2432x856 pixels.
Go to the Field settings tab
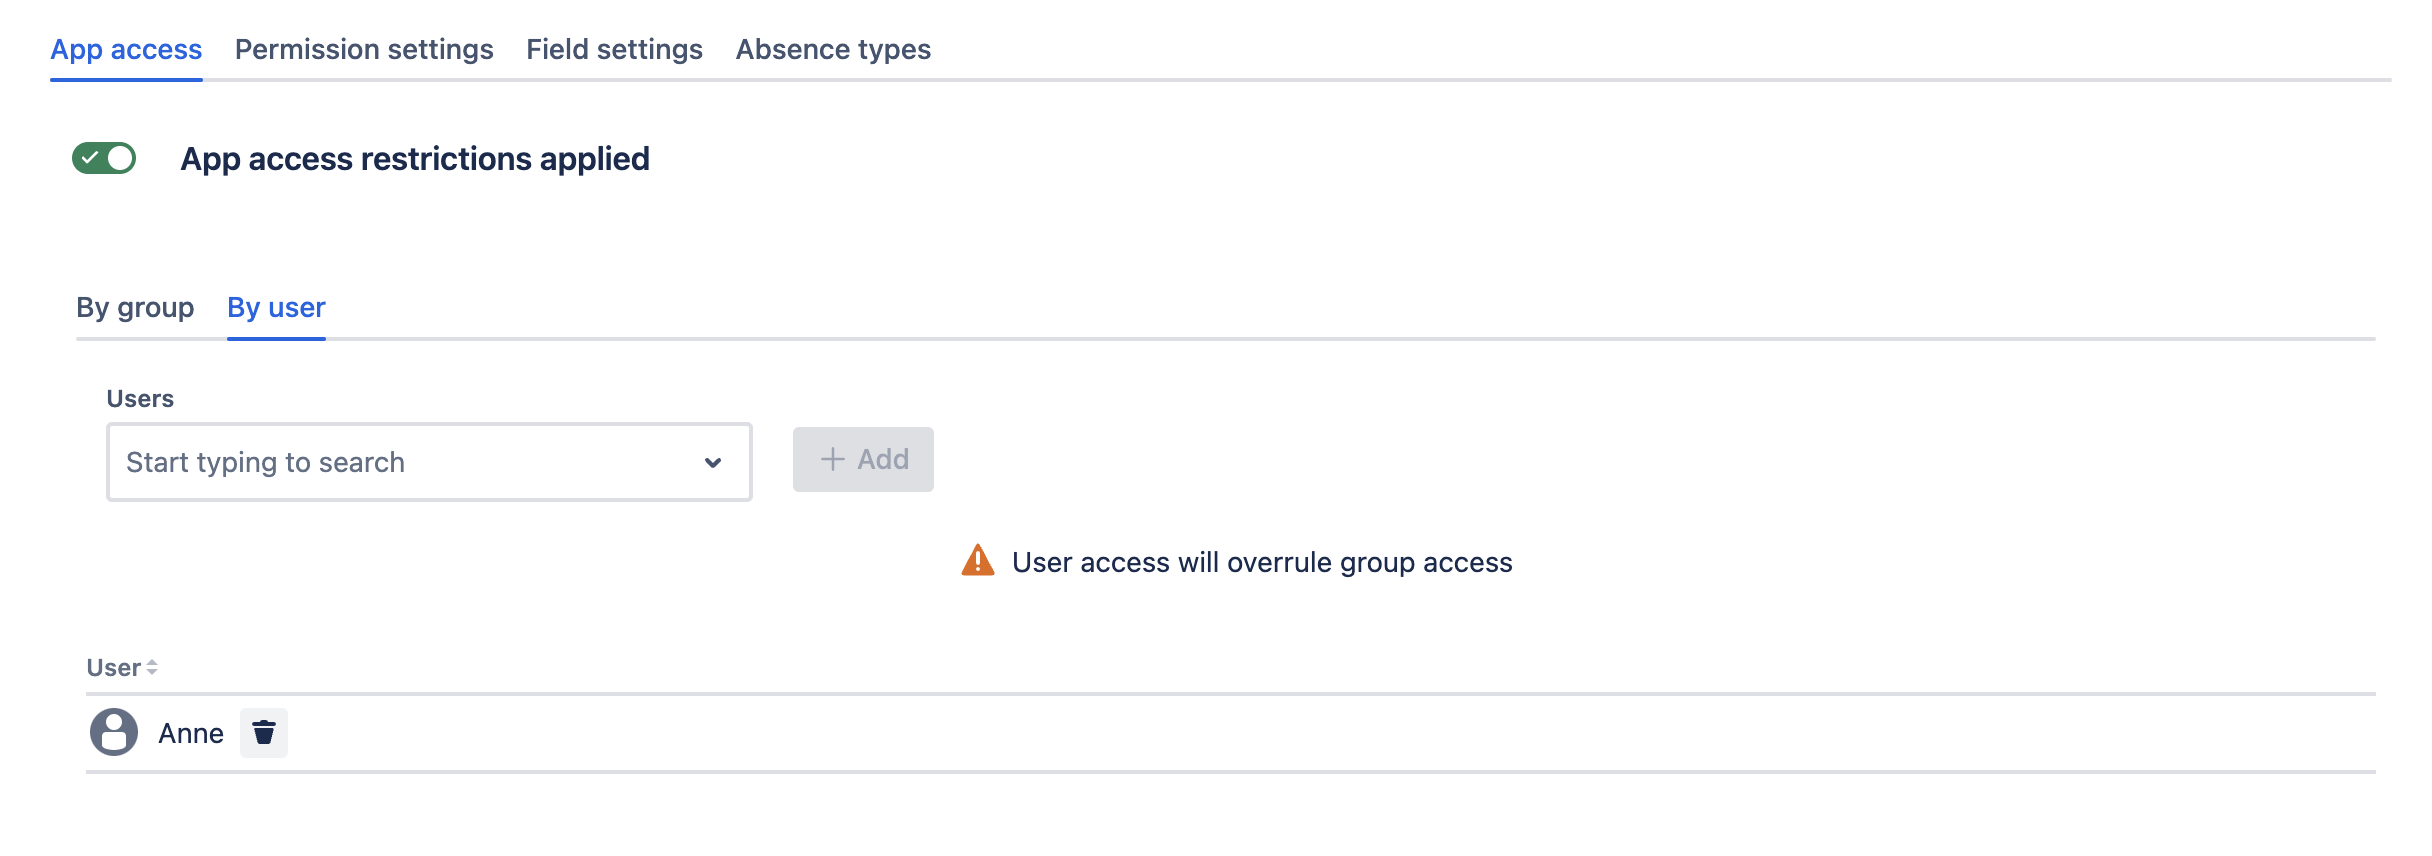coord(614,49)
